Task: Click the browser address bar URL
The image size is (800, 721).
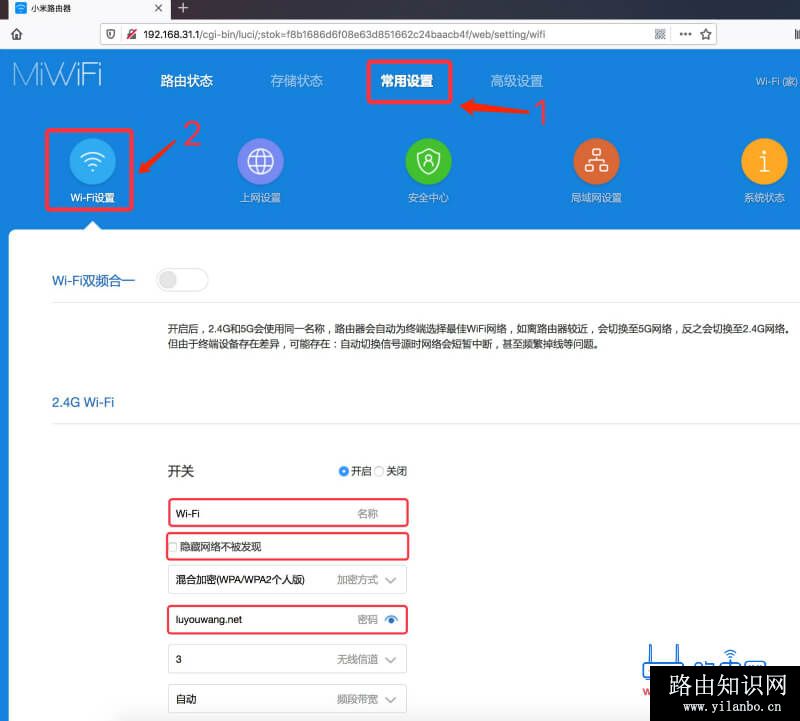Action: point(344,34)
